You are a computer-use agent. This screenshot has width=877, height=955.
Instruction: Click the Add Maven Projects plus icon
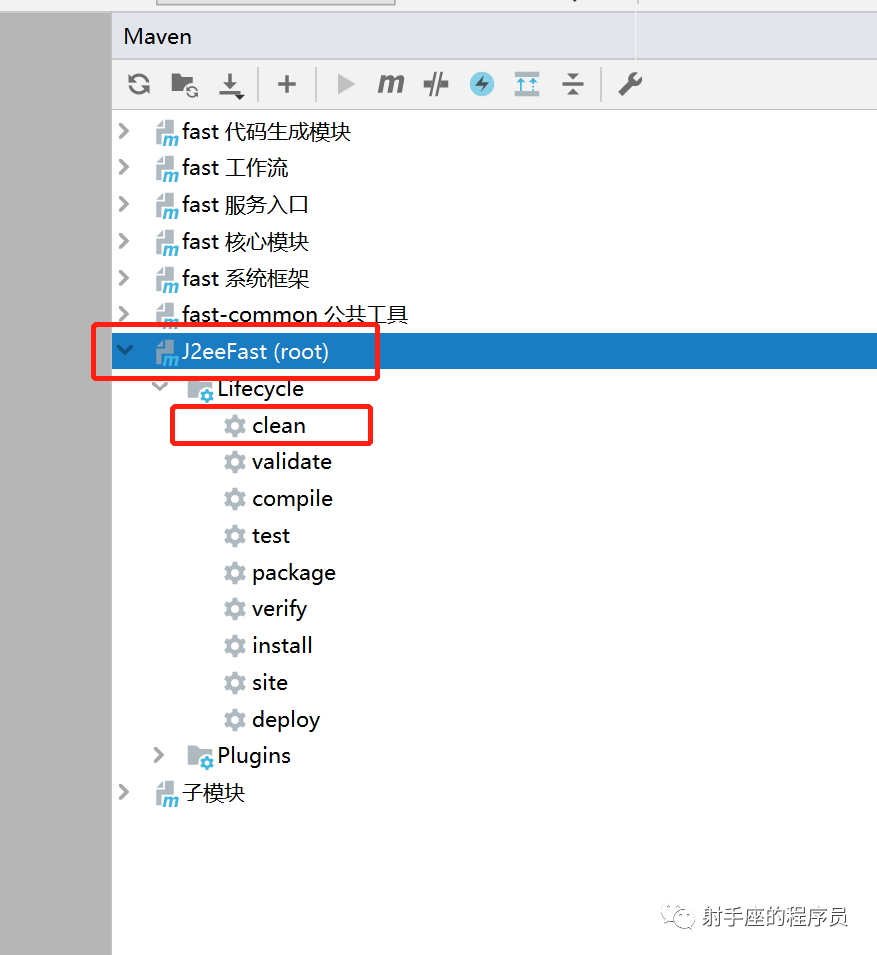coord(287,84)
